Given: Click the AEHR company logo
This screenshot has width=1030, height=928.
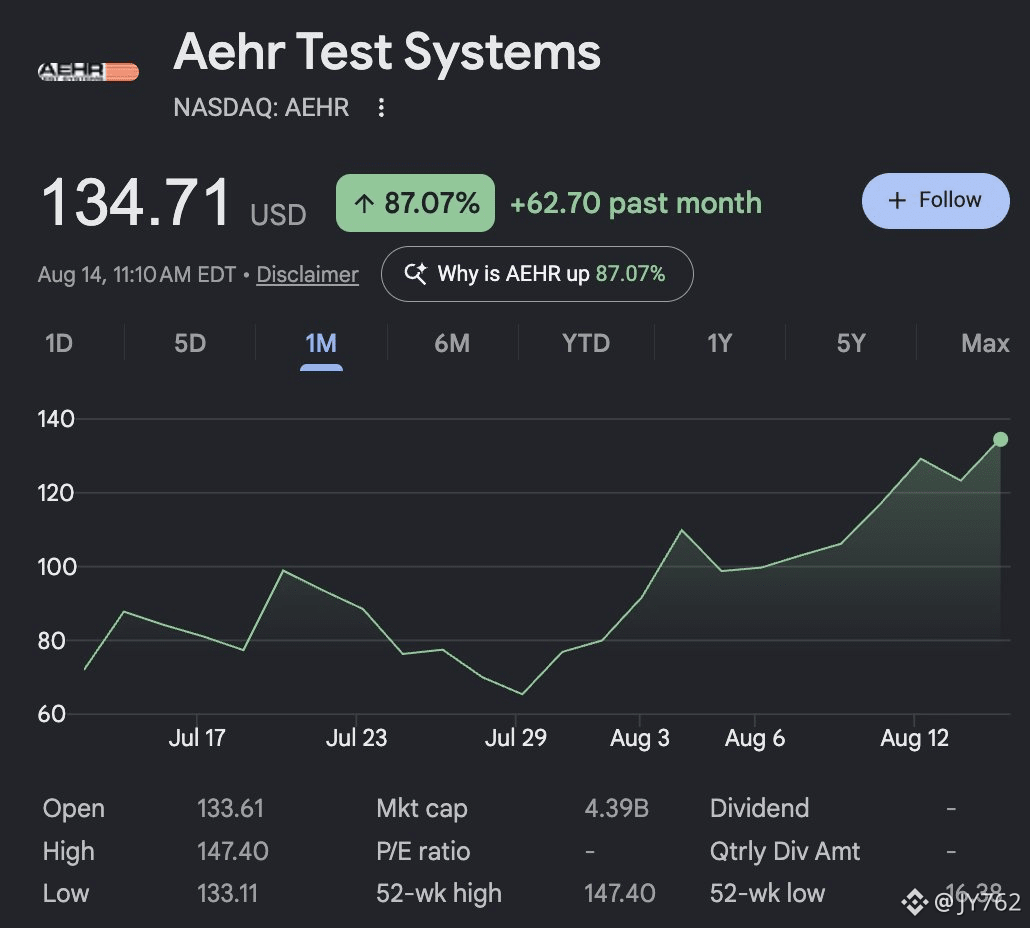Looking at the screenshot, I should click(88, 72).
